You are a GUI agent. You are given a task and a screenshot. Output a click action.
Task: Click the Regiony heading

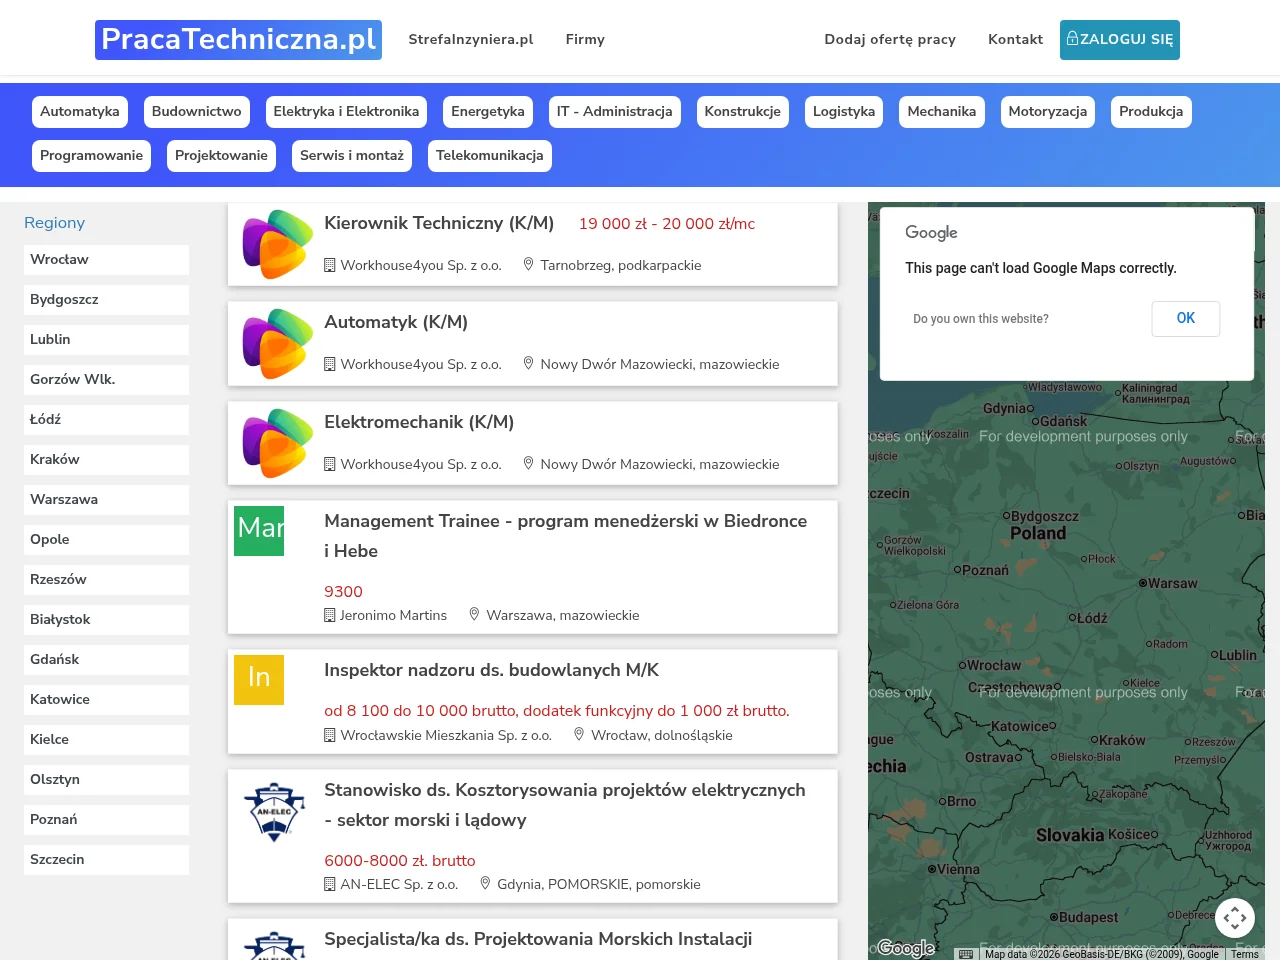[x=54, y=223]
